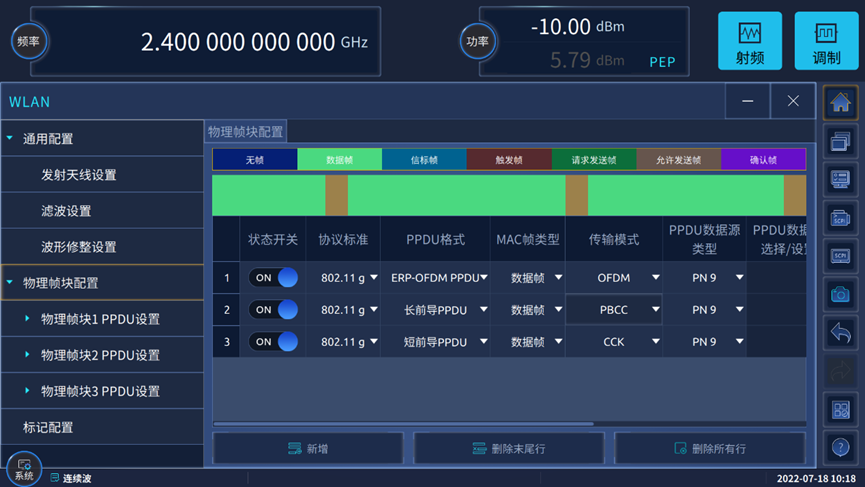The width and height of the screenshot is (865, 487).
Task: Click the multi-window icon in right sidebar
Action: (x=840, y=141)
